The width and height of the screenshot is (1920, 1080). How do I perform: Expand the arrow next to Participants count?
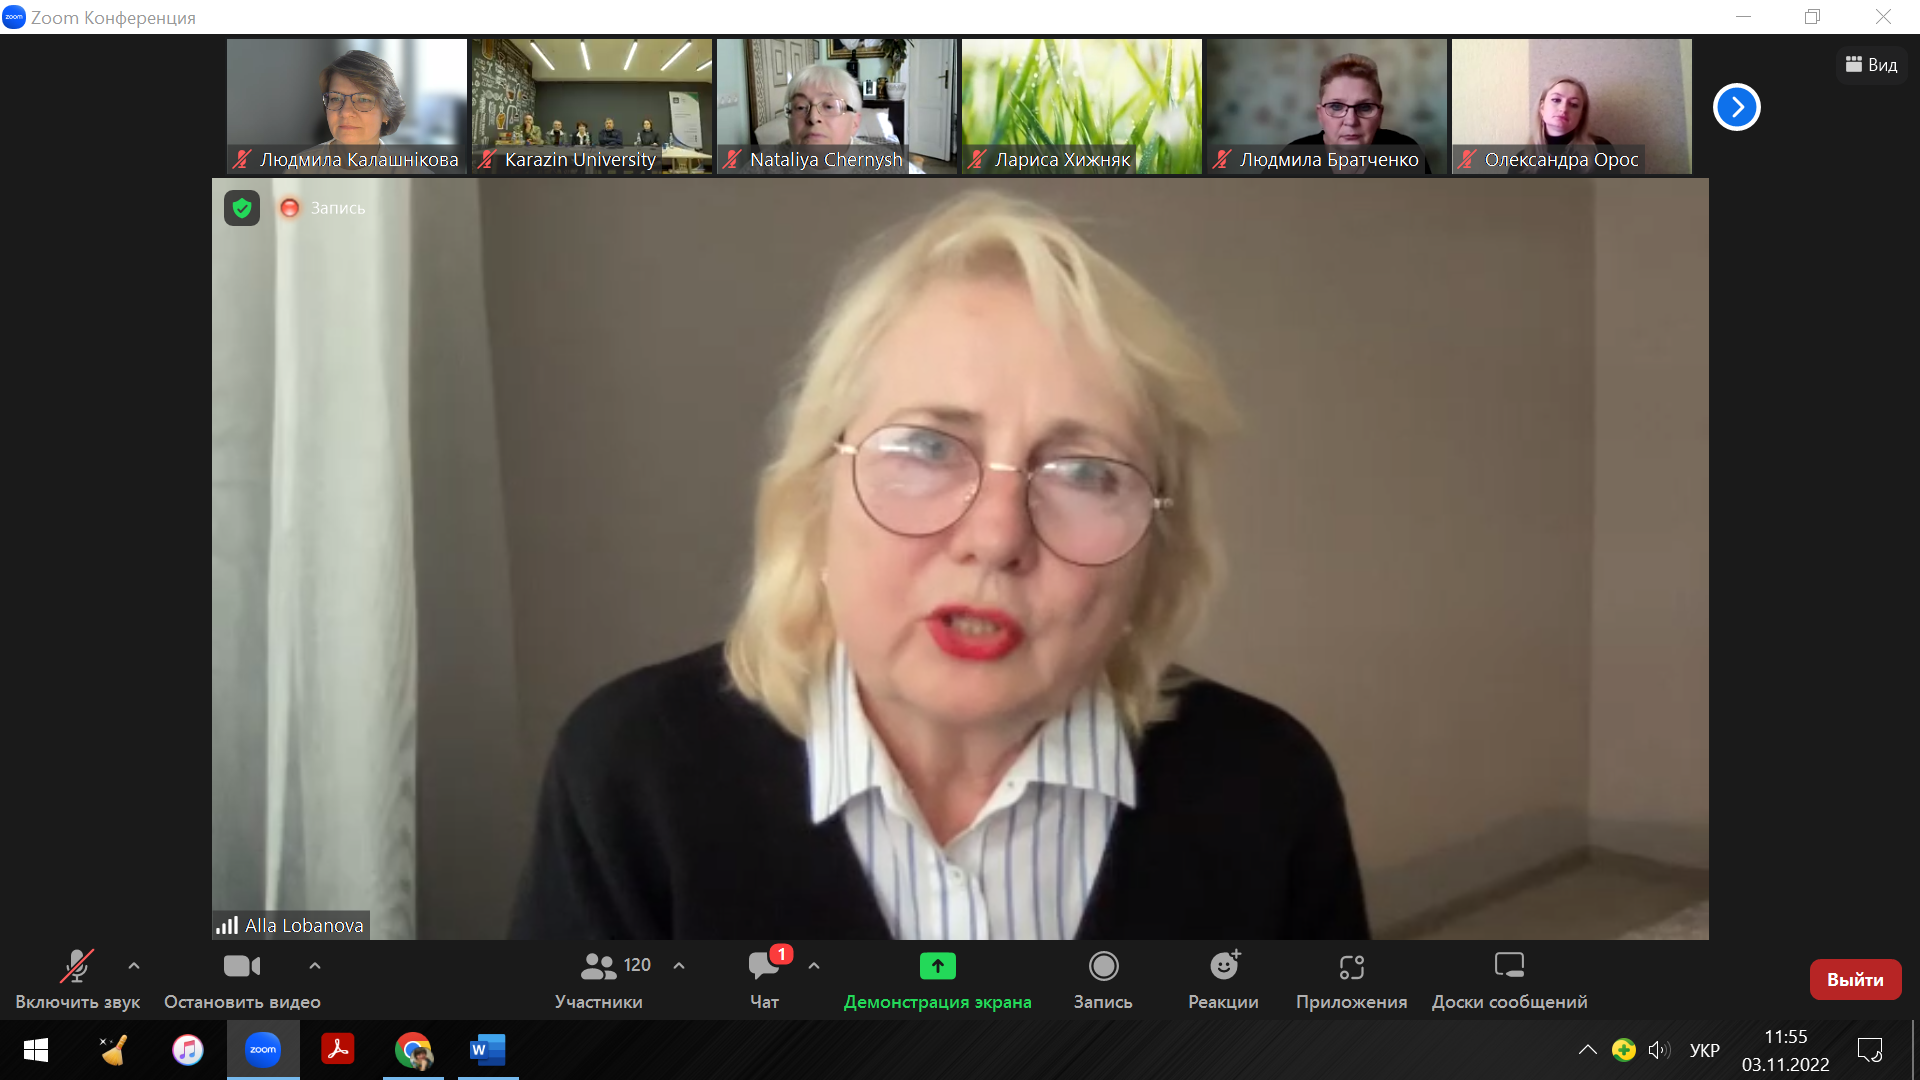point(679,966)
